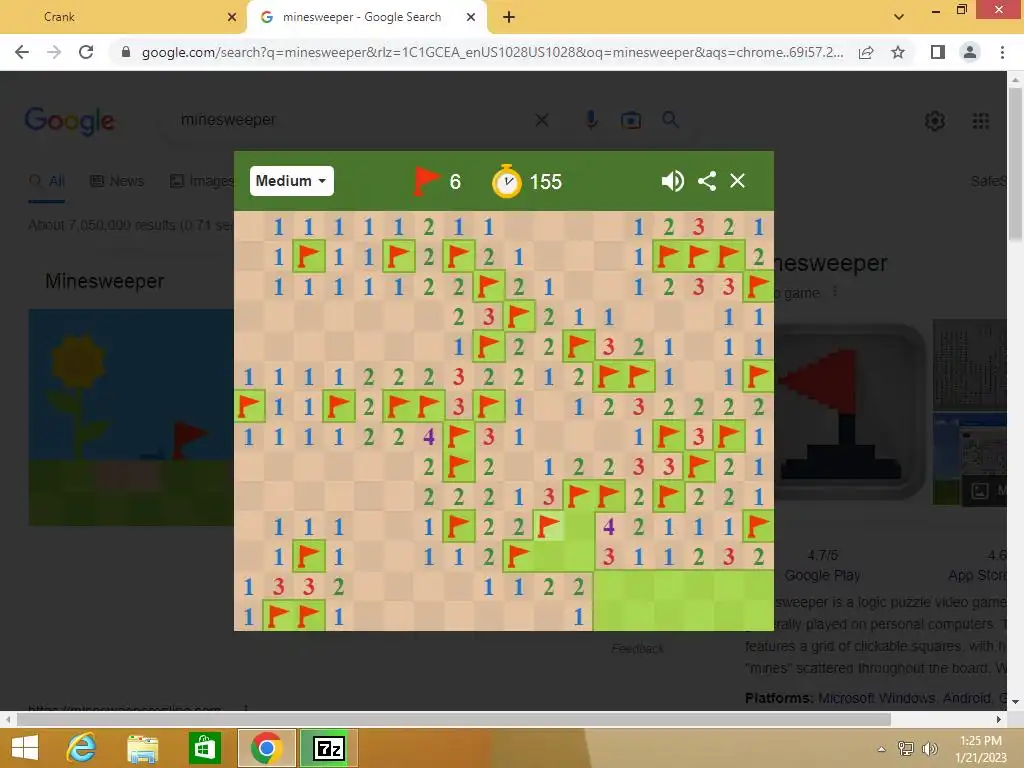Launch Internet Explorer from taskbar
This screenshot has height=768, width=1024.
pos(82,748)
